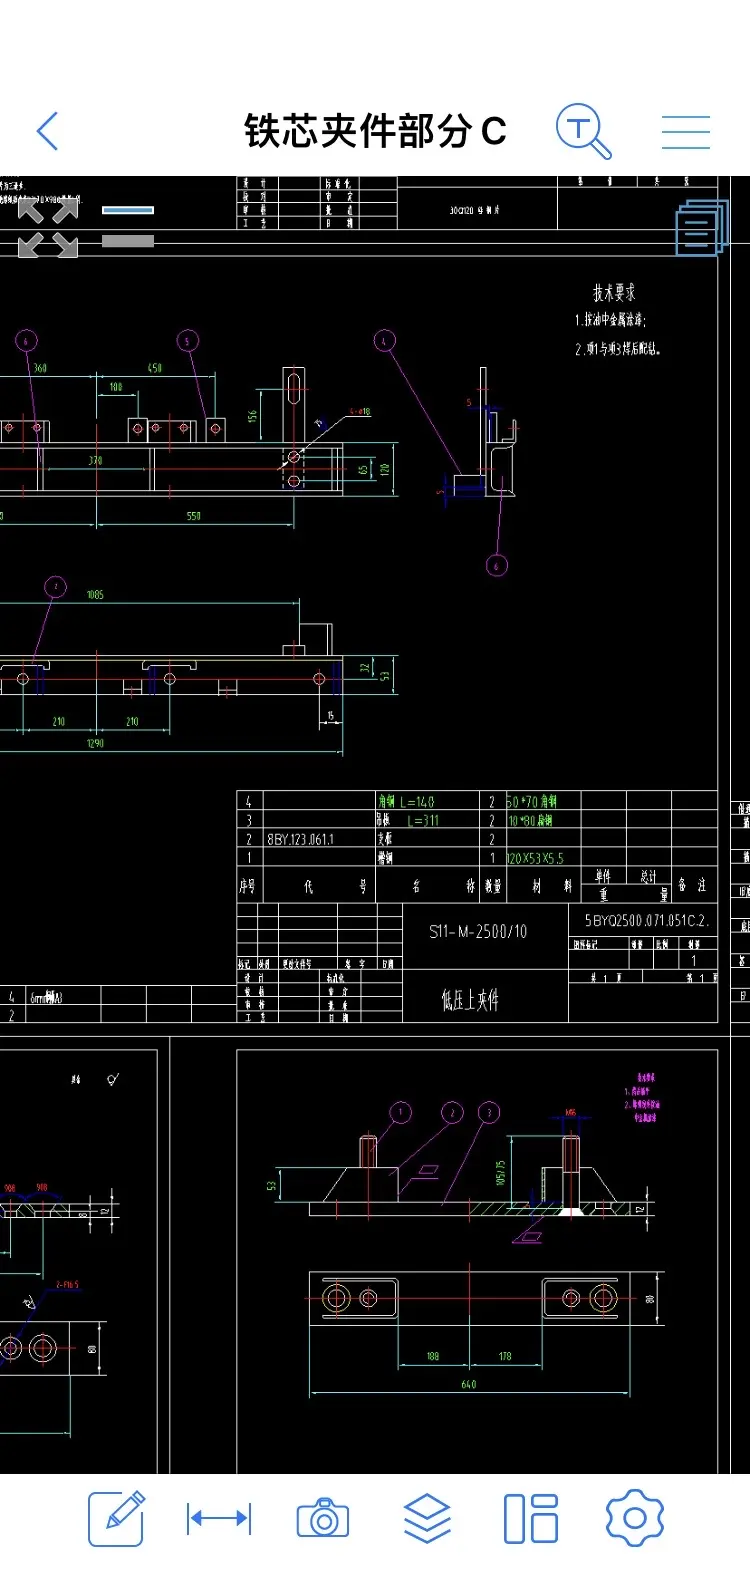Open the stacked pages layout switcher
The height and width of the screenshot is (1594, 750).
click(x=701, y=228)
